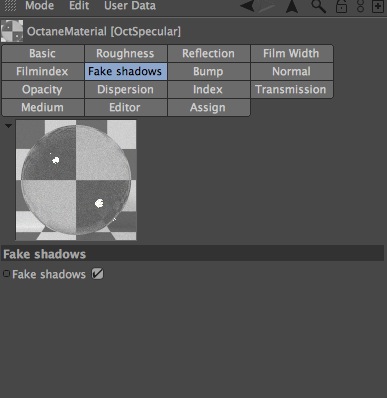
Task: Switch to the Basic tab
Action: click(x=43, y=53)
